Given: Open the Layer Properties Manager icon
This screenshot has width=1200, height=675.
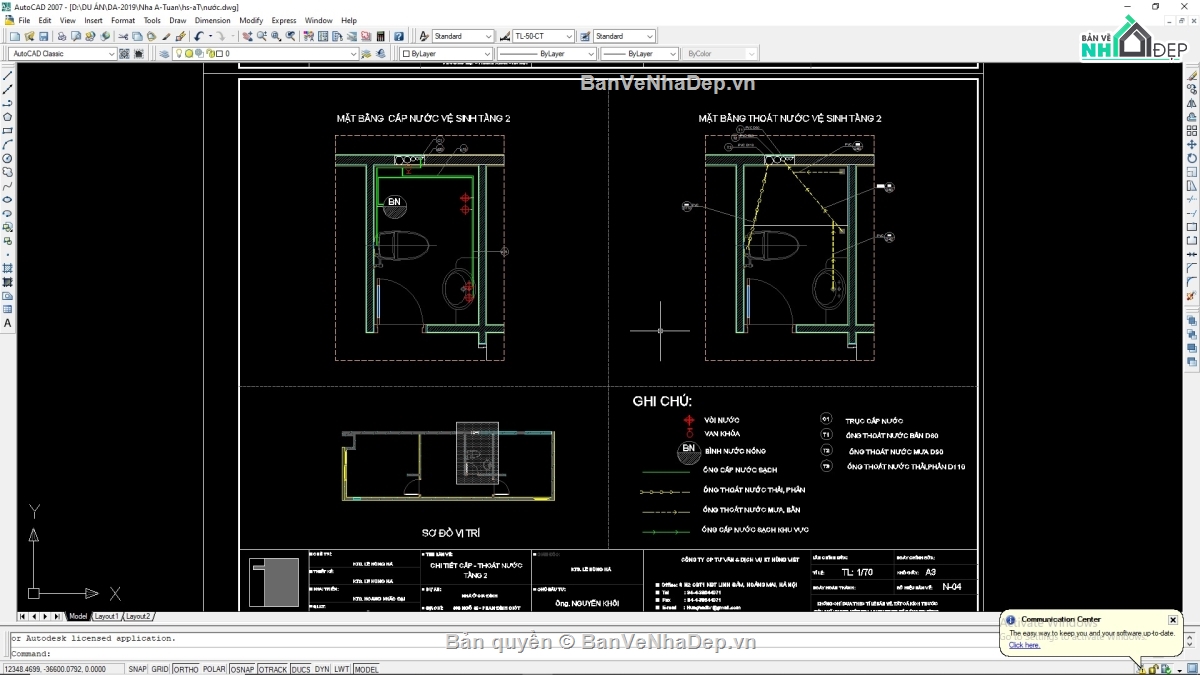Looking at the screenshot, I should tap(166, 54).
